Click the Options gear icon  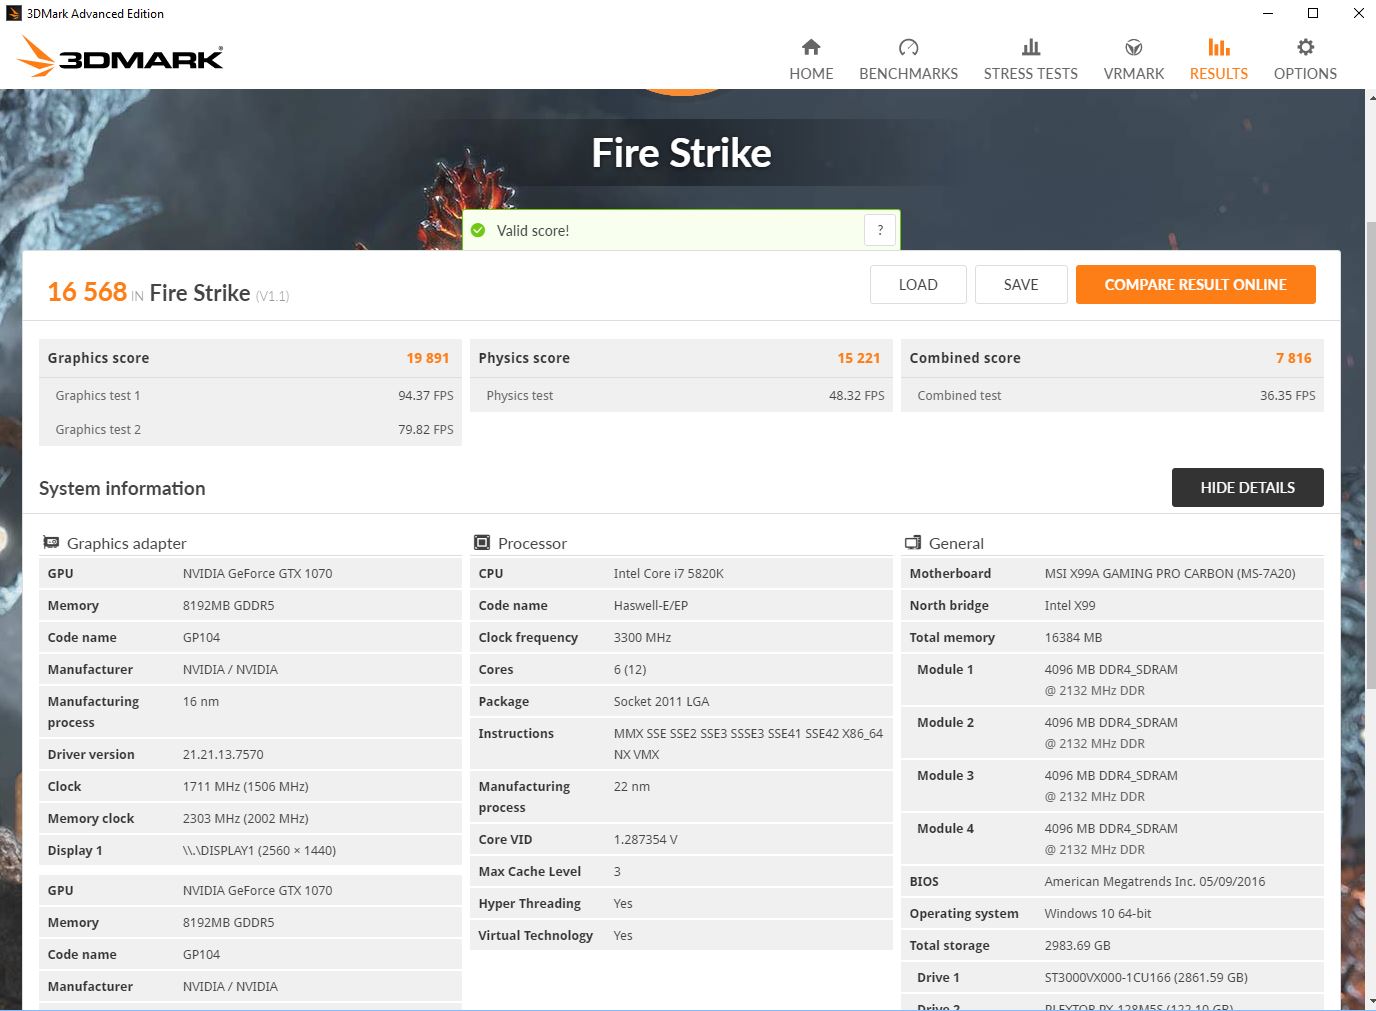[1305, 47]
